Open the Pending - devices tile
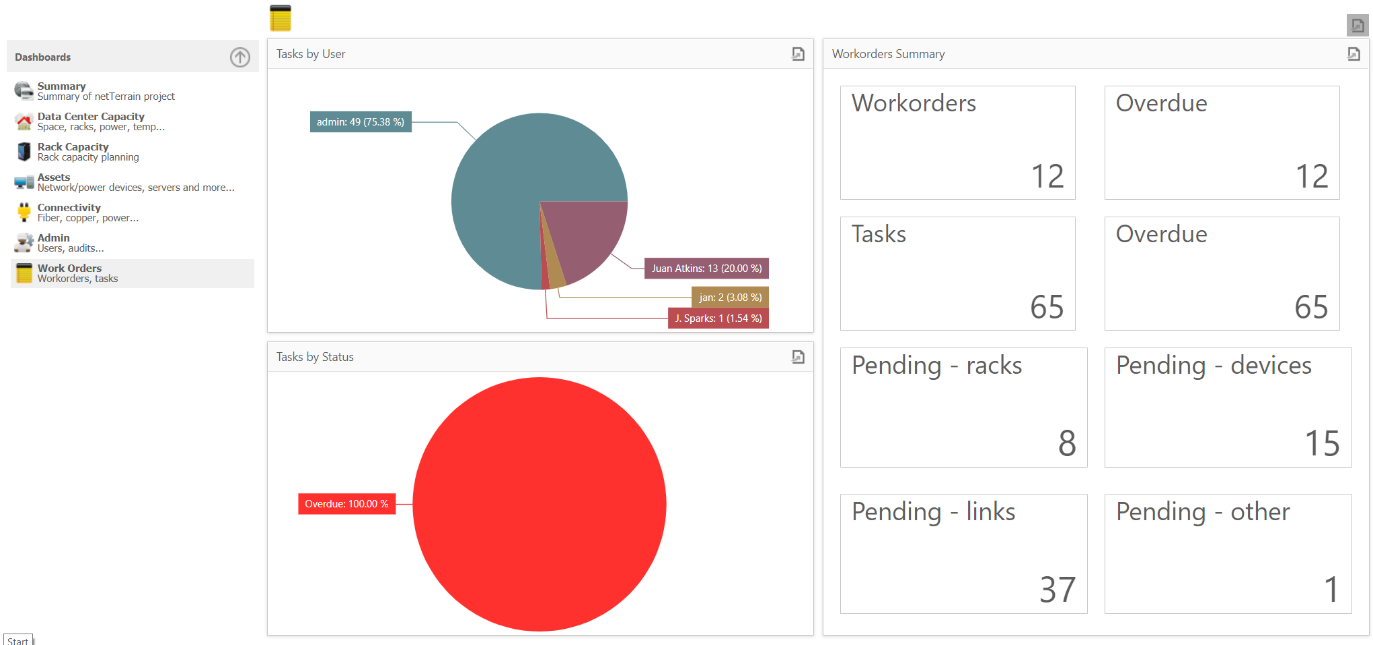1373x645 pixels. 1227,407
